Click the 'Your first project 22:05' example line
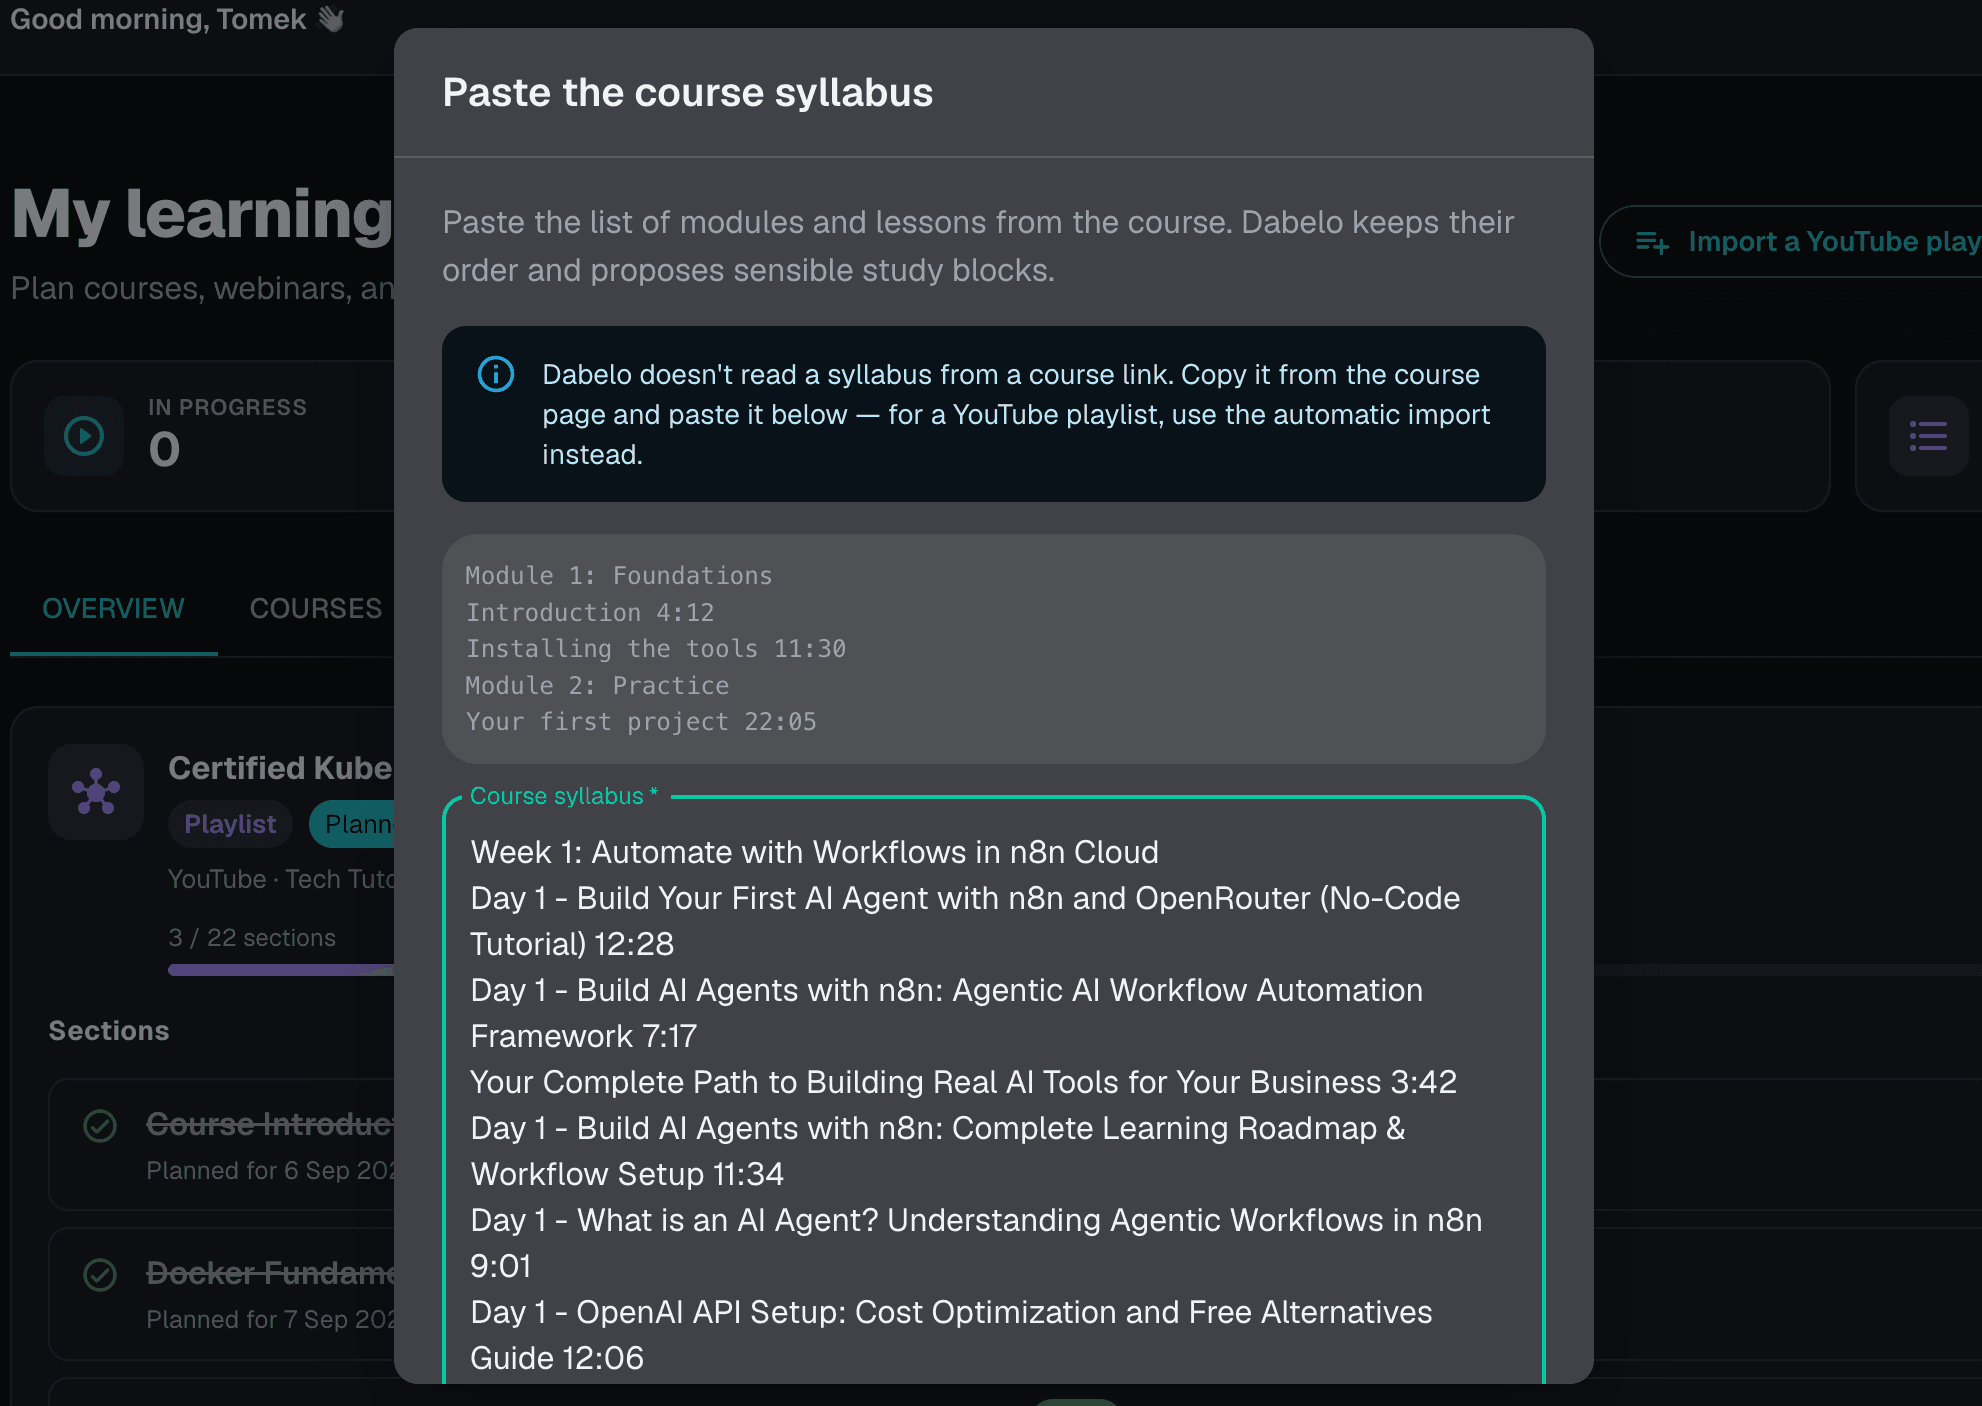Screen dimensions: 1982x1406 pos(641,722)
